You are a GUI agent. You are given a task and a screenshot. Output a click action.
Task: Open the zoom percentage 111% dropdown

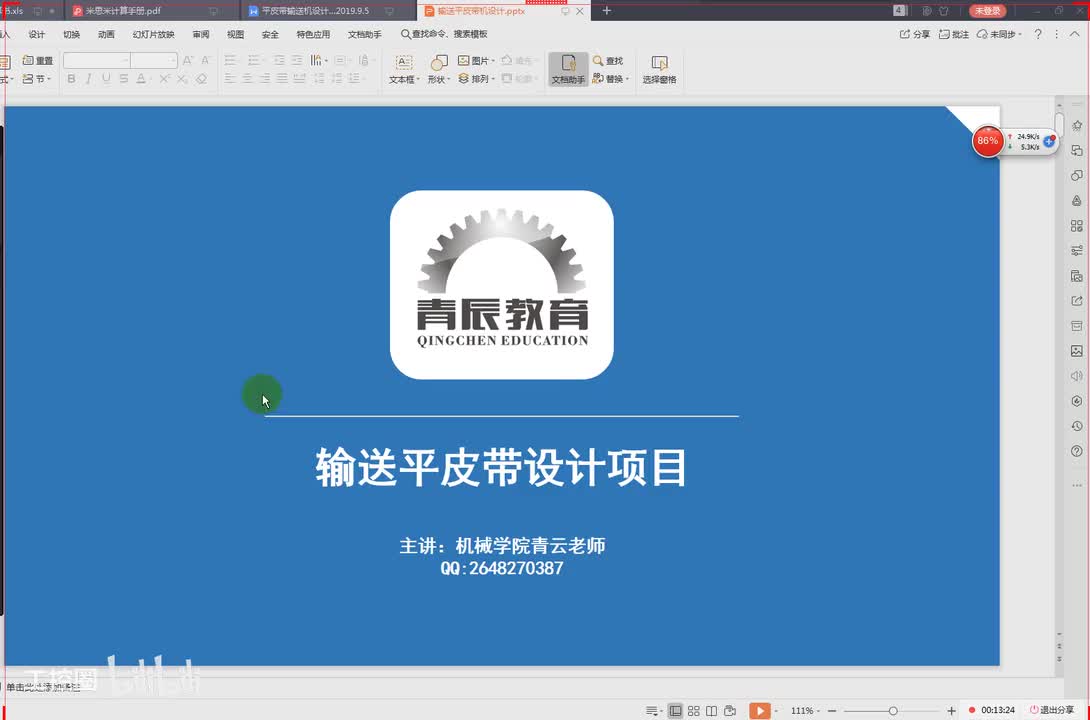coord(804,711)
